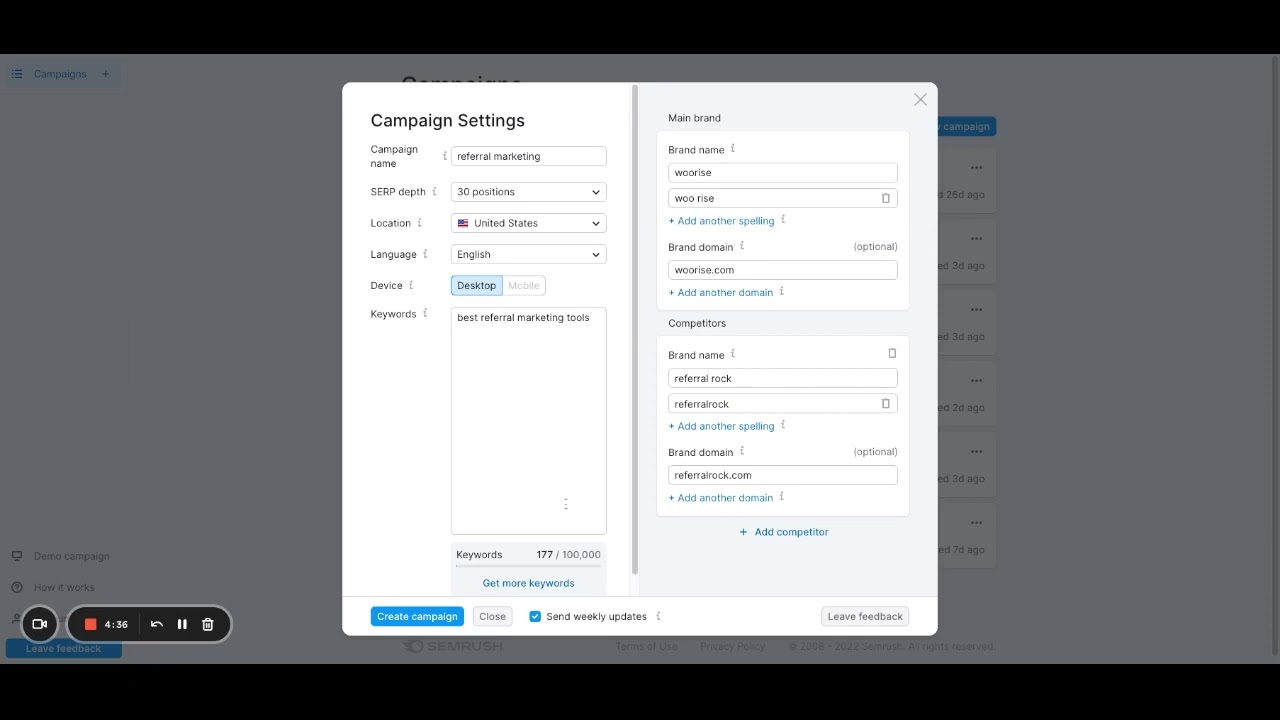Discard recording with trash icon

coord(208,624)
